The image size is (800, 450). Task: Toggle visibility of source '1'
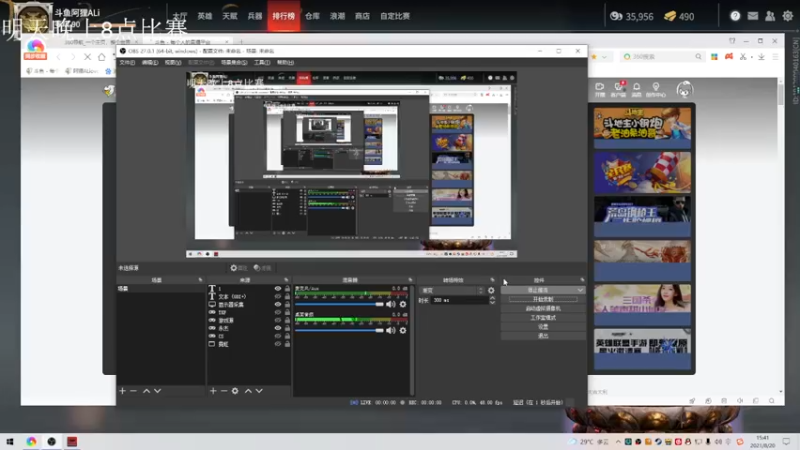click(278, 289)
